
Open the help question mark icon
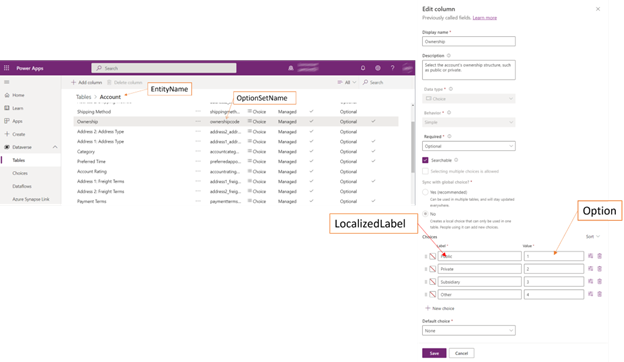tap(392, 68)
